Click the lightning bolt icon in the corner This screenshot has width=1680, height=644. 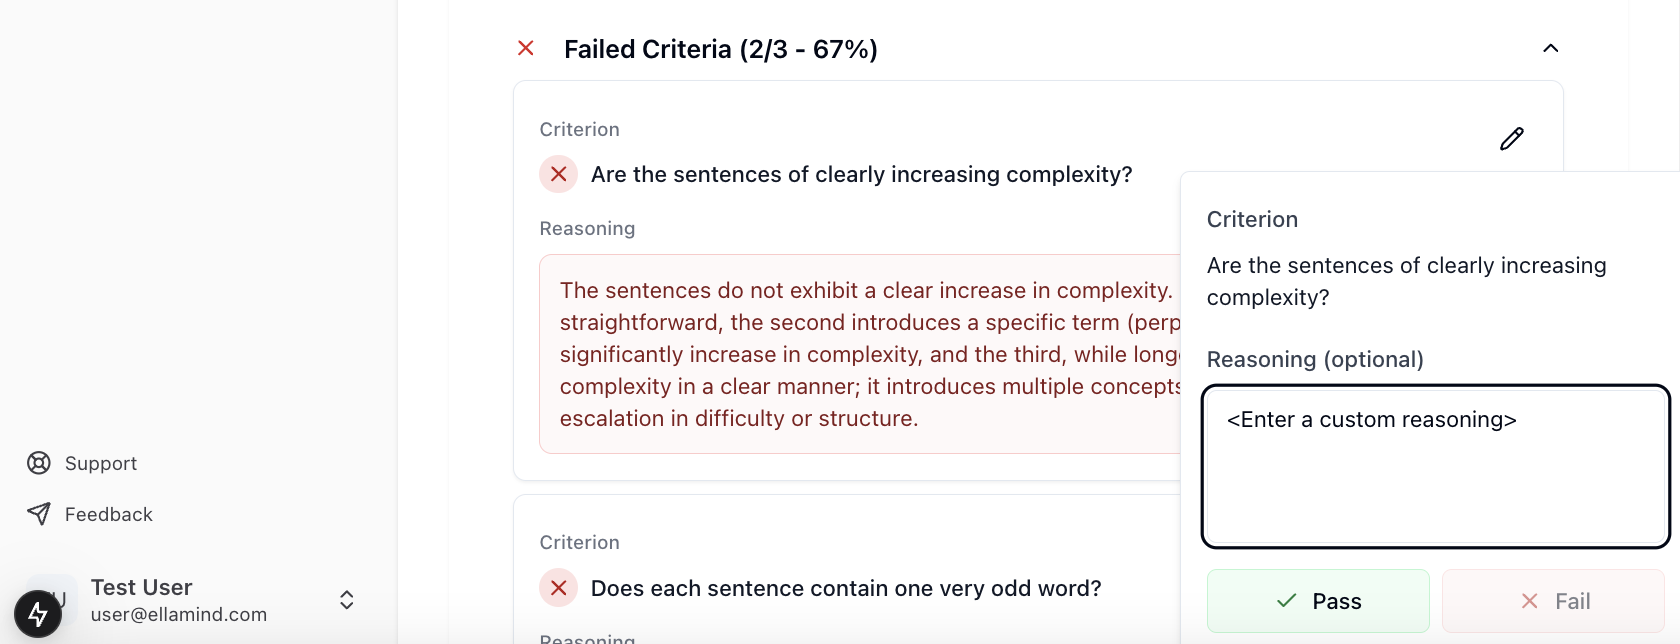pyautogui.click(x=38, y=613)
